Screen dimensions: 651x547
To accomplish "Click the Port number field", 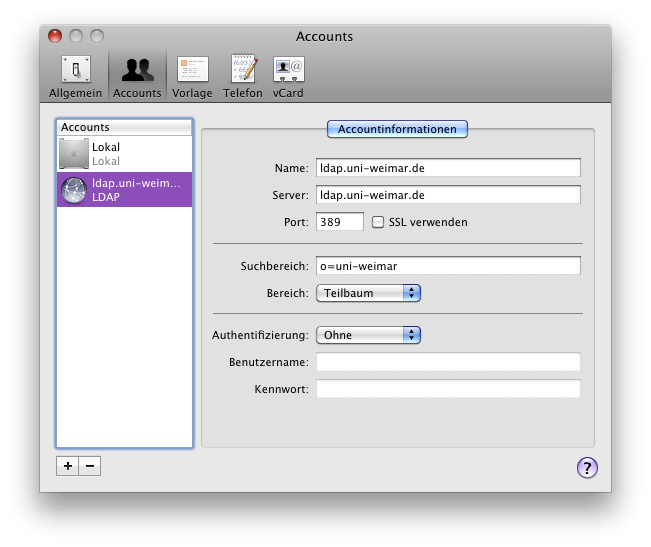I will point(340,222).
